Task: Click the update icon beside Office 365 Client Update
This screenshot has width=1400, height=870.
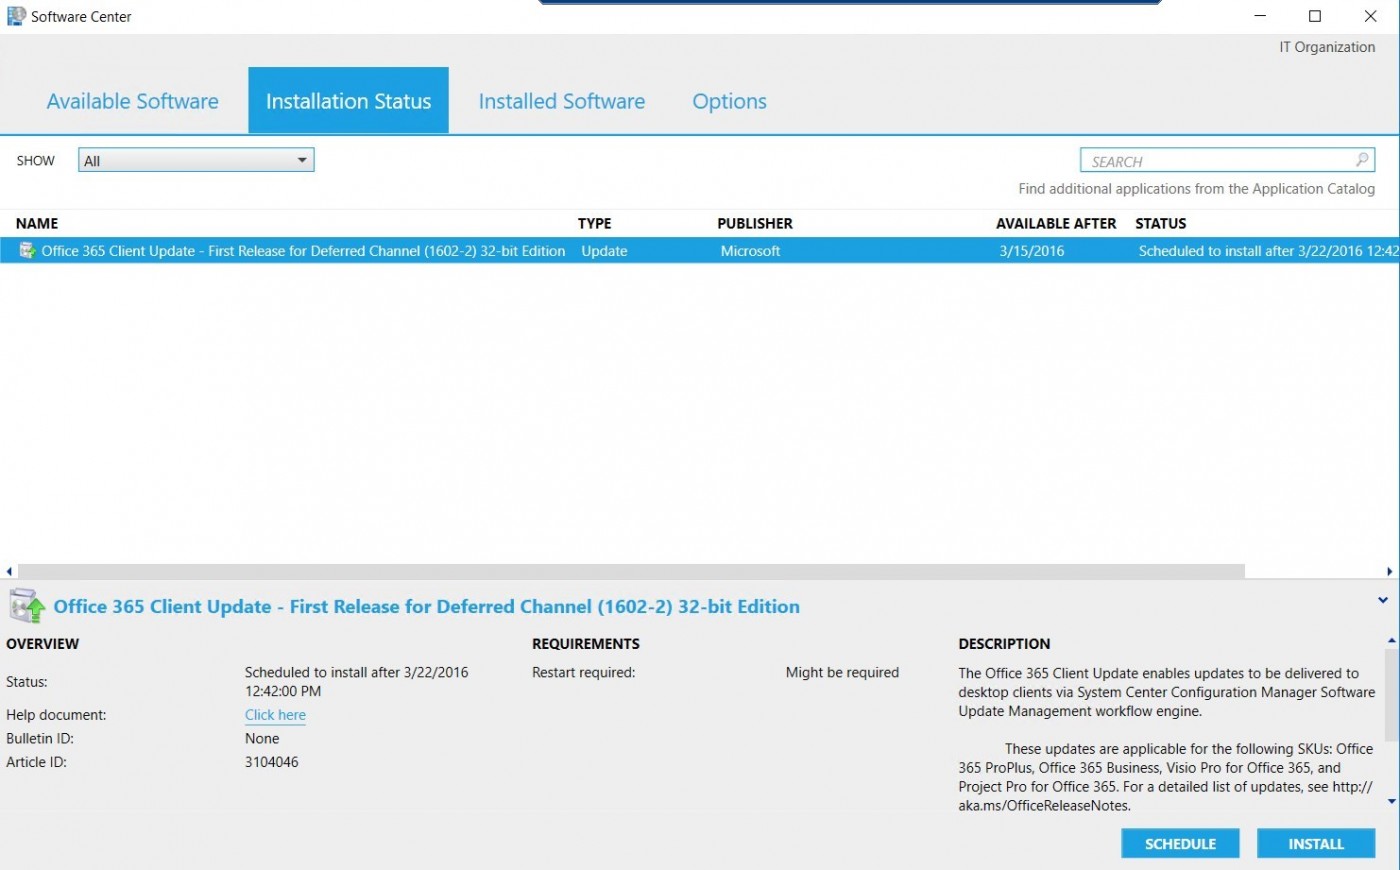Action: (x=26, y=250)
